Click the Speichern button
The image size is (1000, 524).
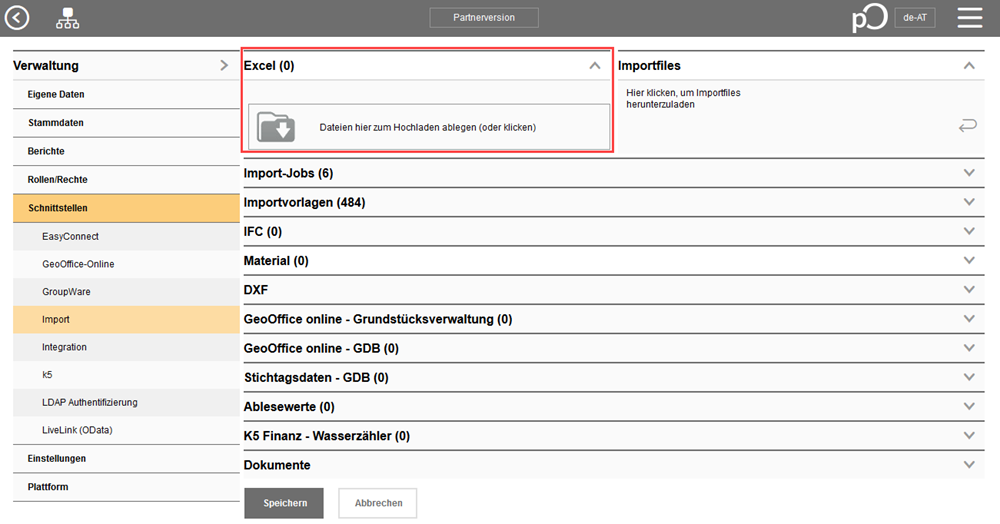click(x=283, y=503)
